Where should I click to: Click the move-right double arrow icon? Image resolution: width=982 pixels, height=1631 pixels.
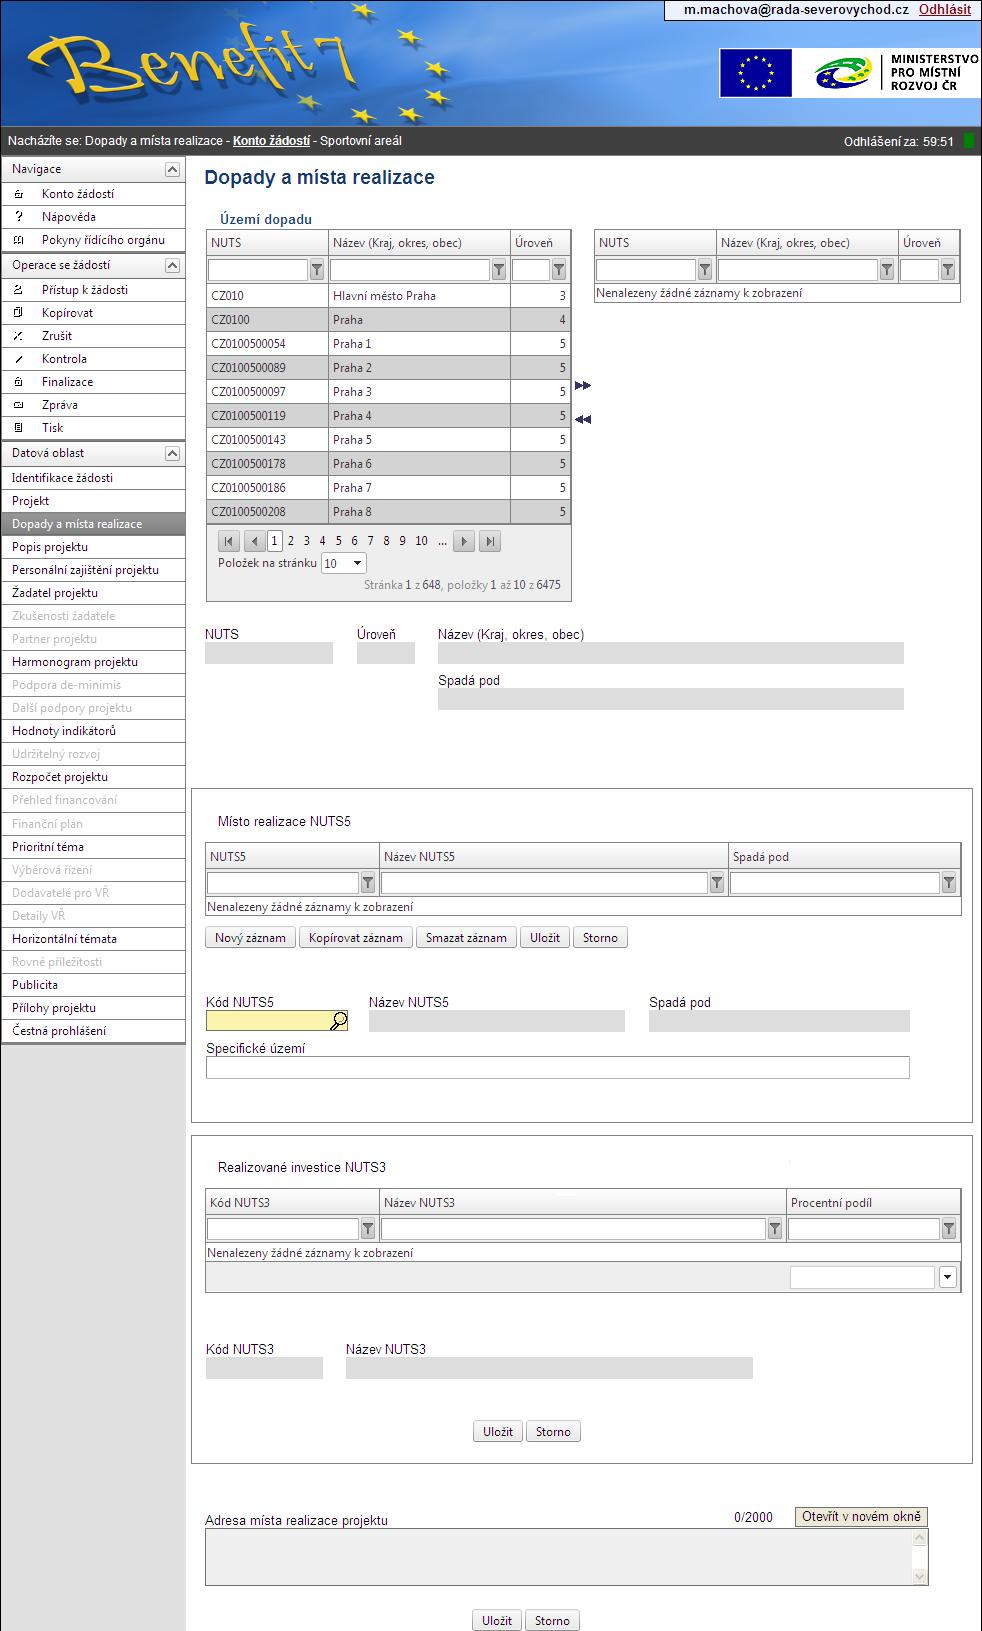point(583,386)
